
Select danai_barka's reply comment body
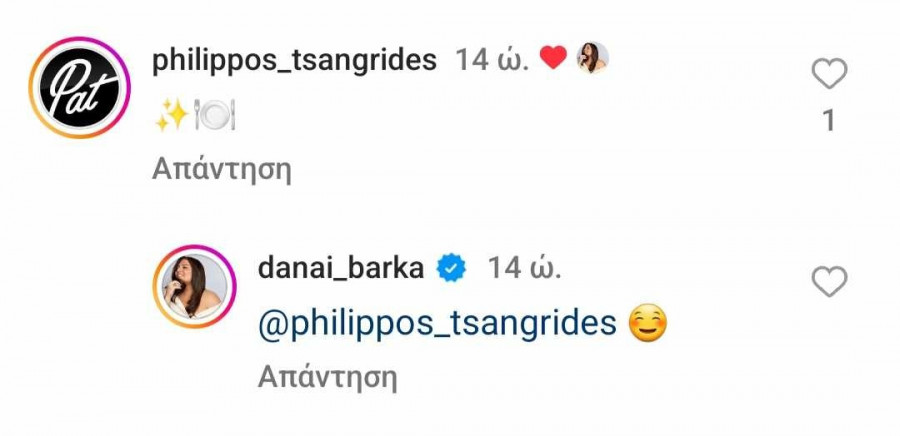tap(463, 324)
